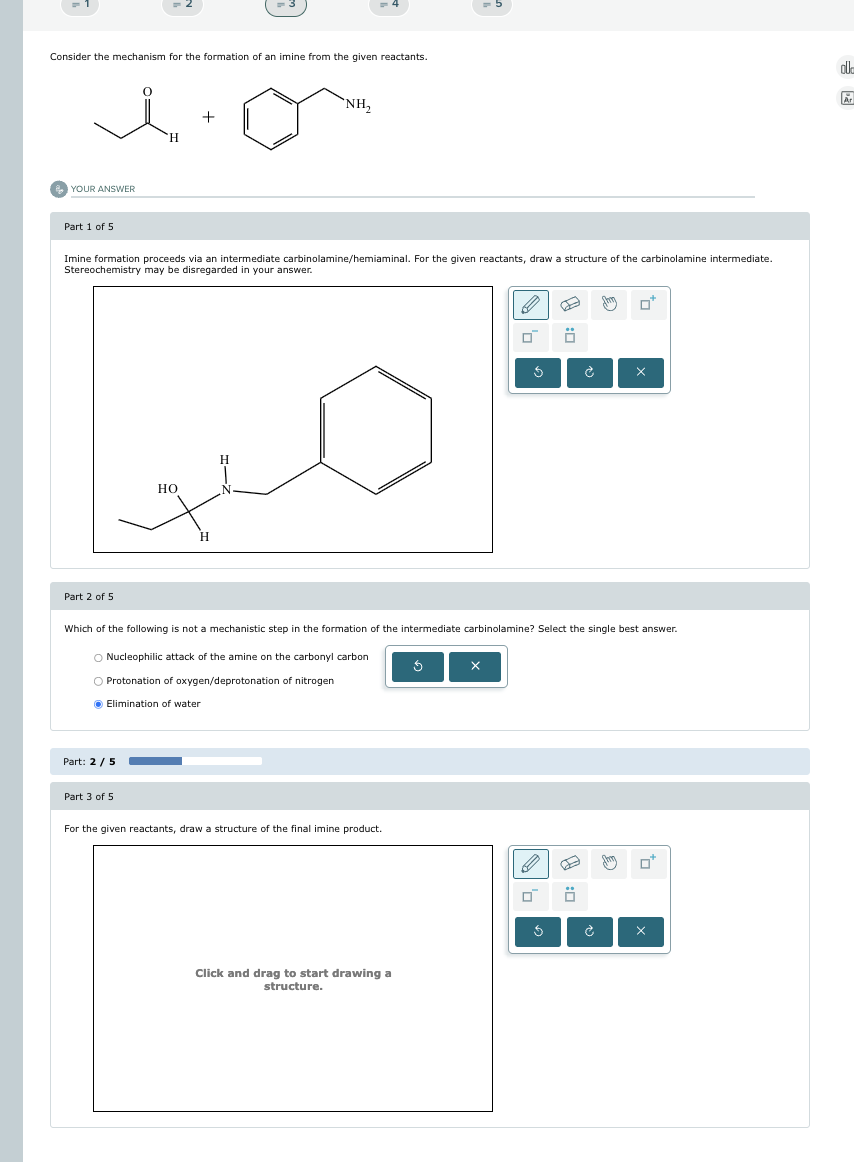Click the Part 2 of 5 progress bar
Image resolution: width=854 pixels, height=1162 pixels.
(x=195, y=761)
